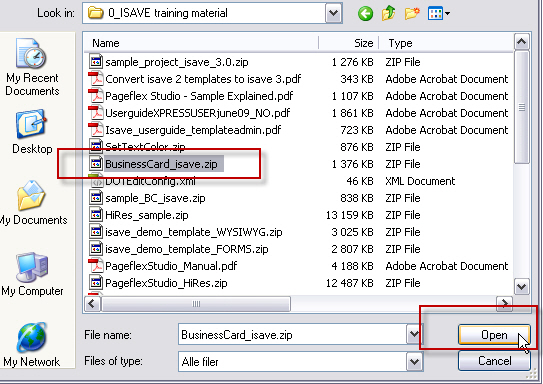Select PageflexStudio_HiRes.zip icon
Viewport: 543px width, 384px height.
pos(96,283)
